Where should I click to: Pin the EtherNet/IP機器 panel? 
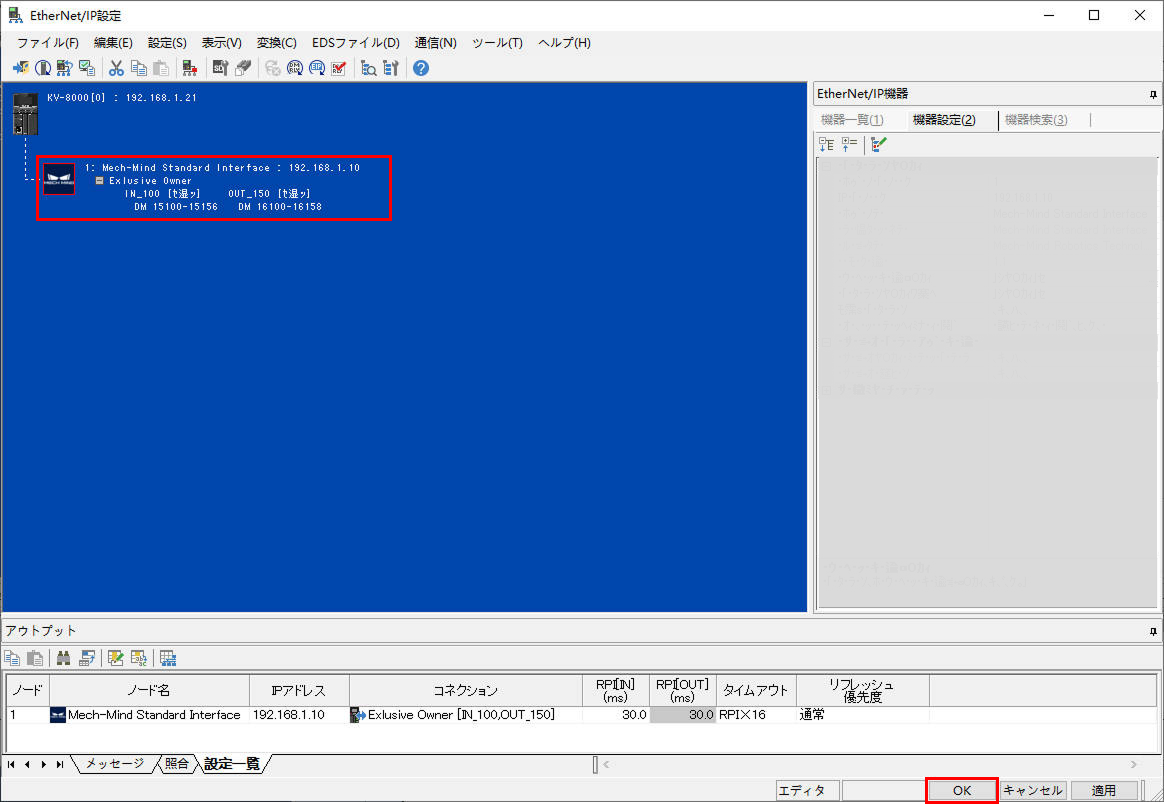coord(1153,93)
